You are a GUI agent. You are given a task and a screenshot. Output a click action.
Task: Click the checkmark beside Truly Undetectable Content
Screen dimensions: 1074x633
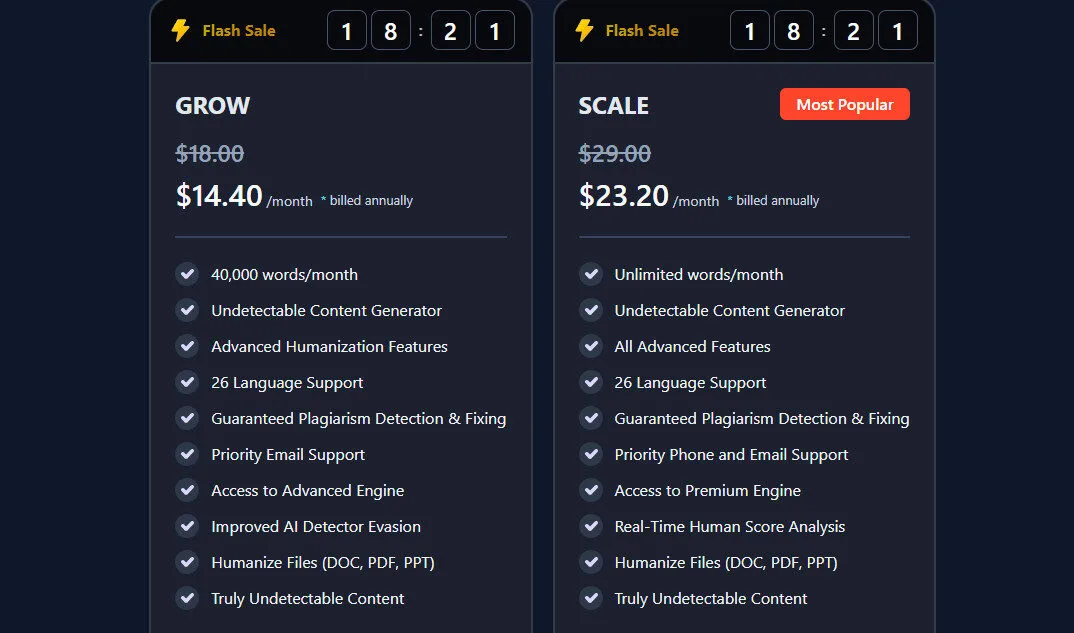[187, 598]
